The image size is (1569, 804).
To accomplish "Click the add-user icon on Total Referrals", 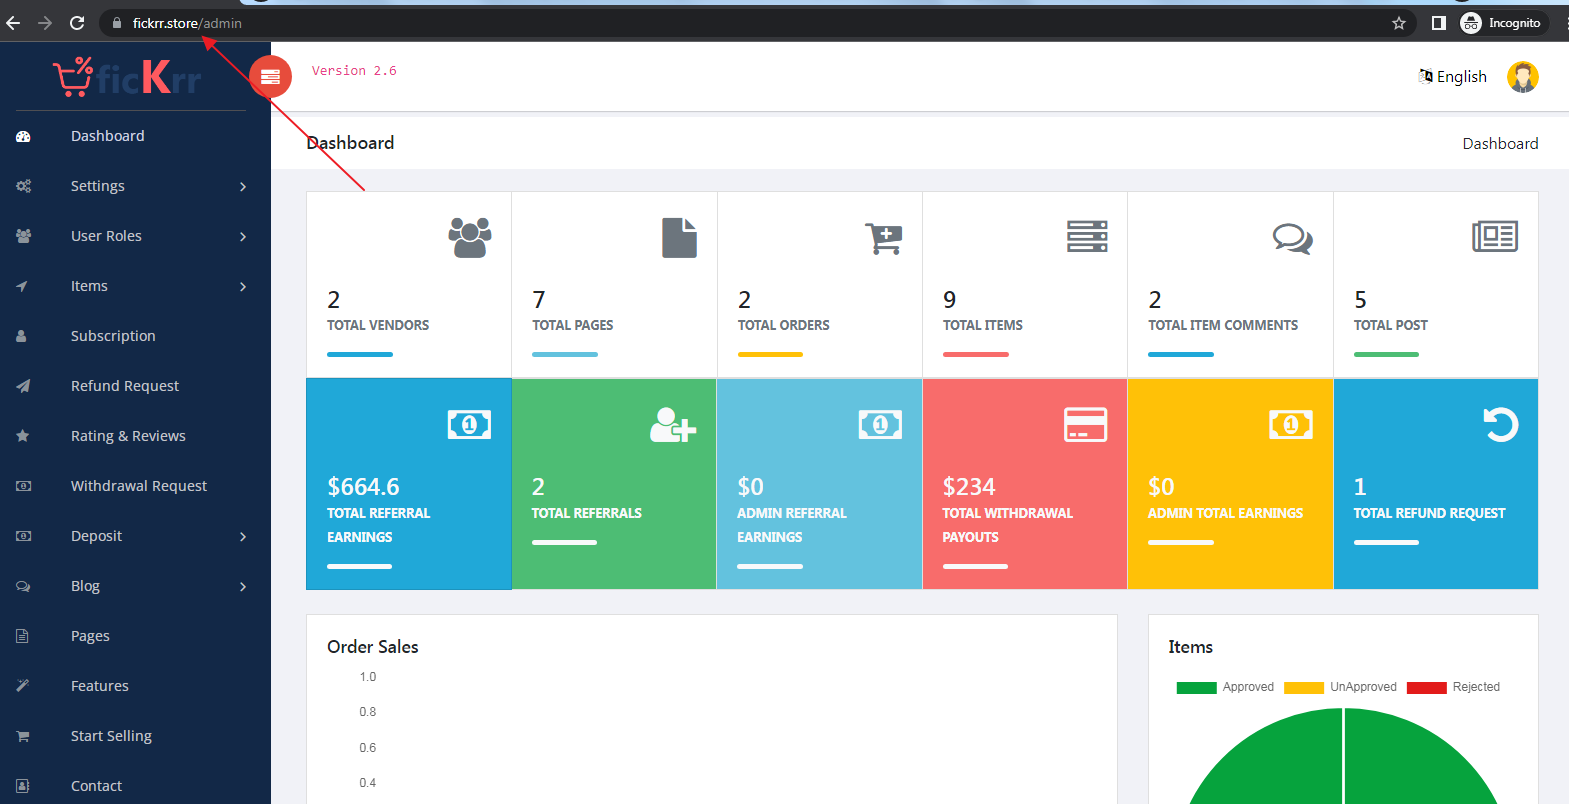I will (673, 425).
